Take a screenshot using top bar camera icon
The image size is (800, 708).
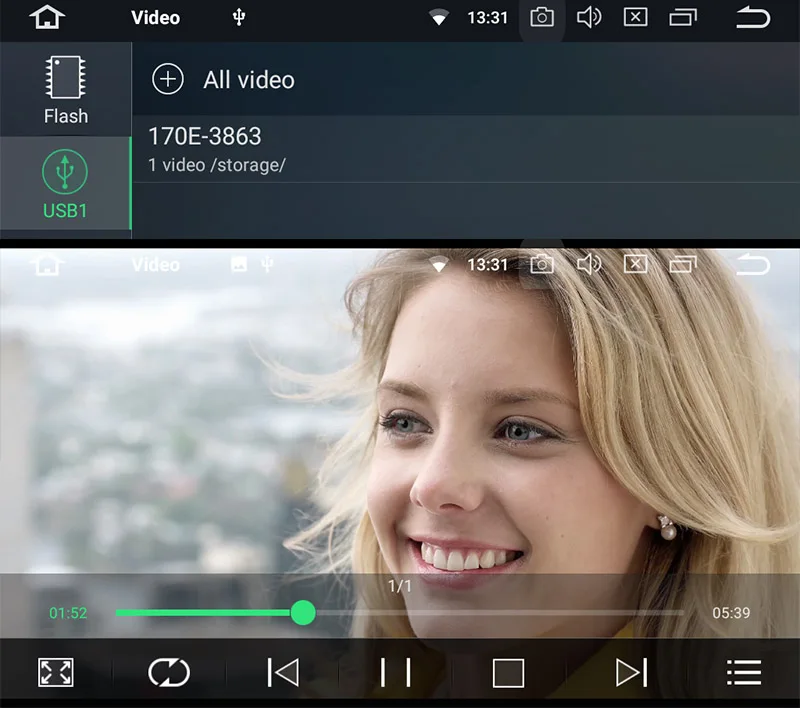tap(542, 18)
